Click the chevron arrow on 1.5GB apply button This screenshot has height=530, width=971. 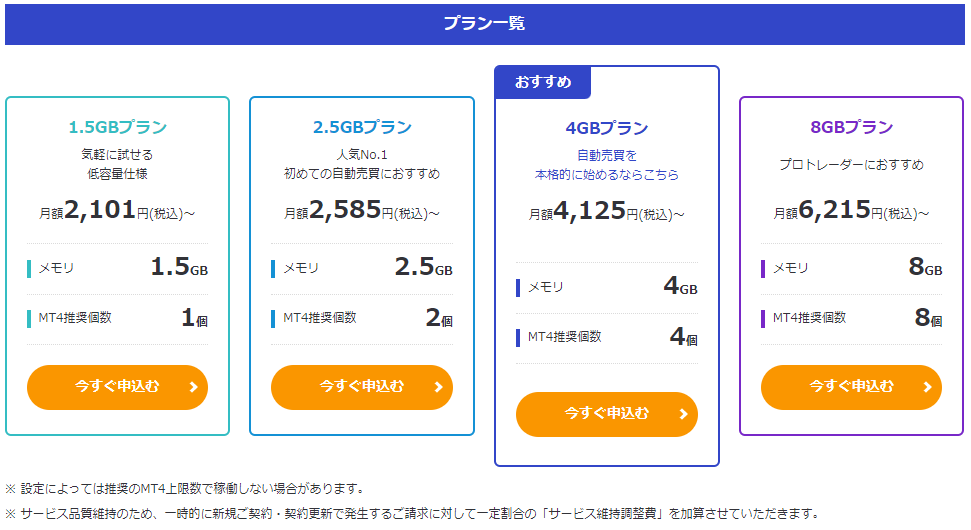[193, 387]
